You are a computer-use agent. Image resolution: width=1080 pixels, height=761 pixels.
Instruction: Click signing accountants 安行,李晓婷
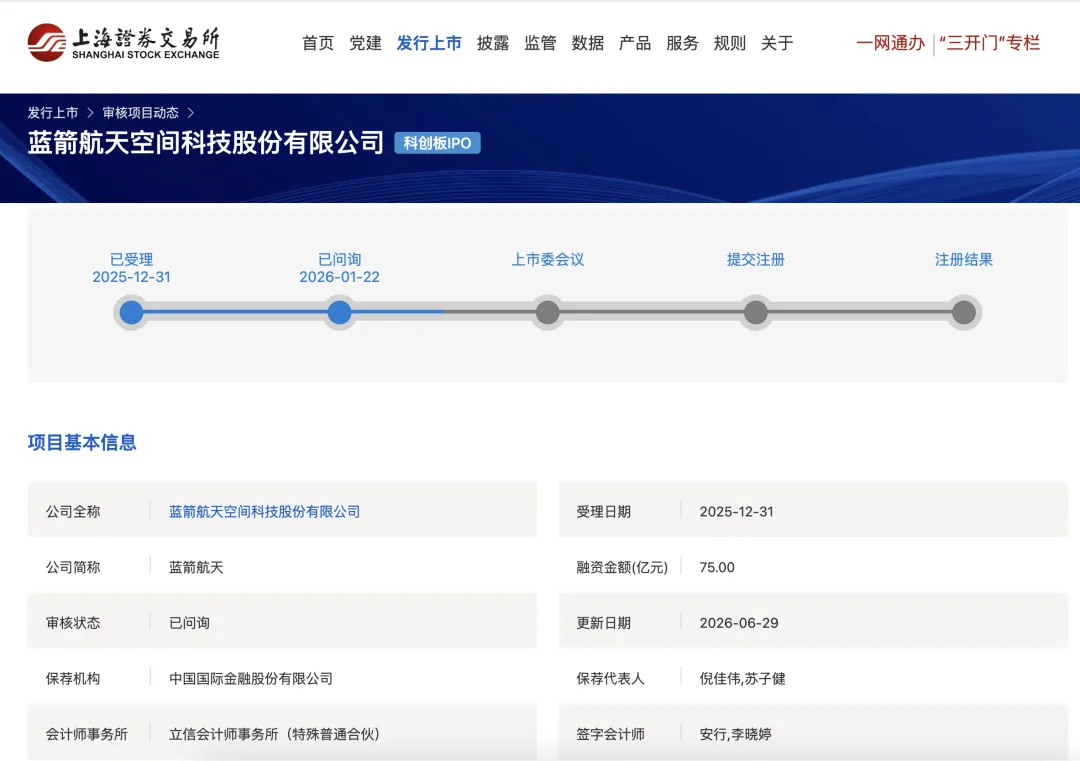[x=736, y=734]
